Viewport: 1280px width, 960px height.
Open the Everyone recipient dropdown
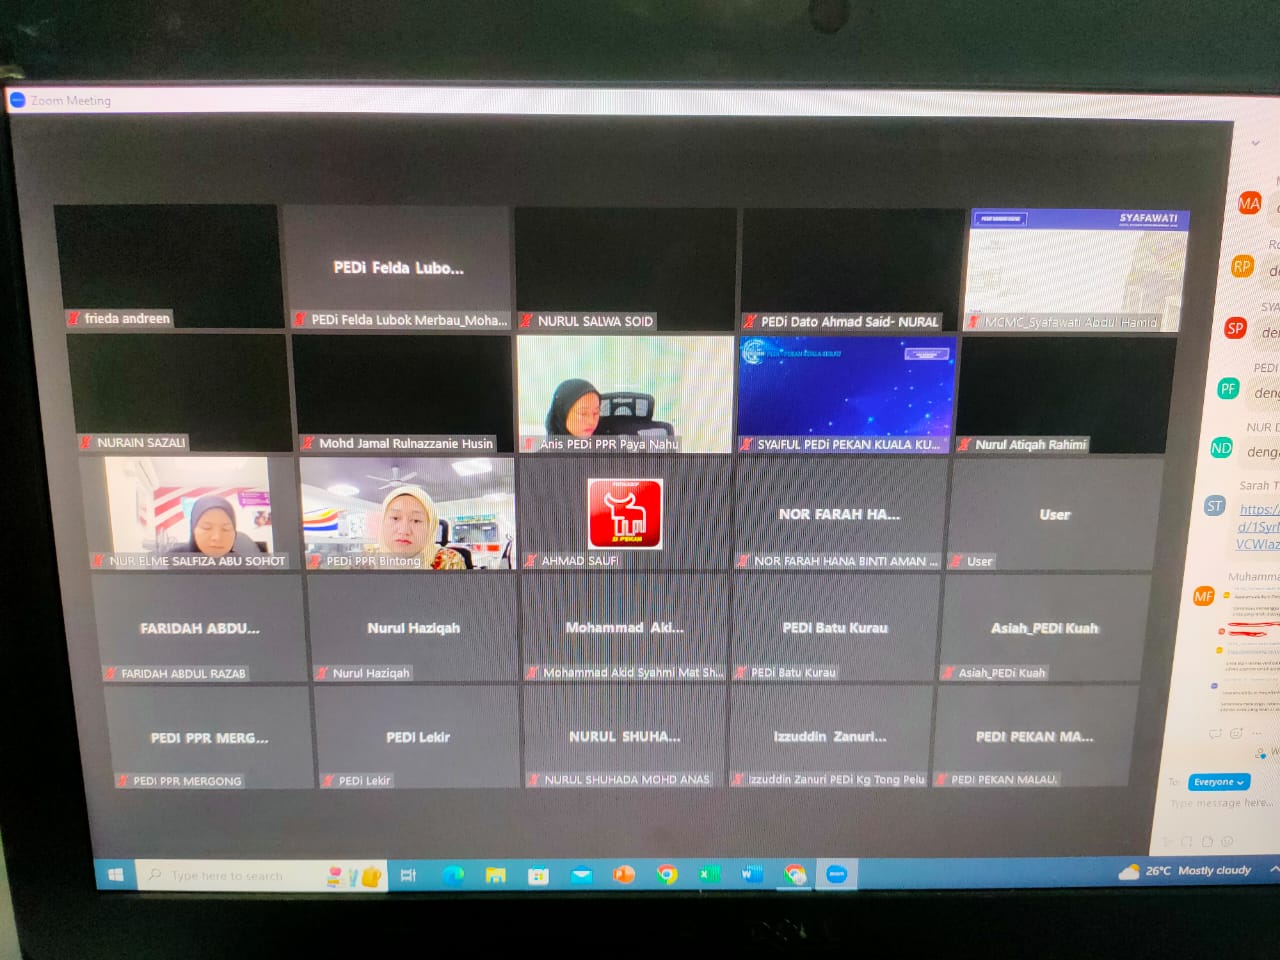(1219, 782)
